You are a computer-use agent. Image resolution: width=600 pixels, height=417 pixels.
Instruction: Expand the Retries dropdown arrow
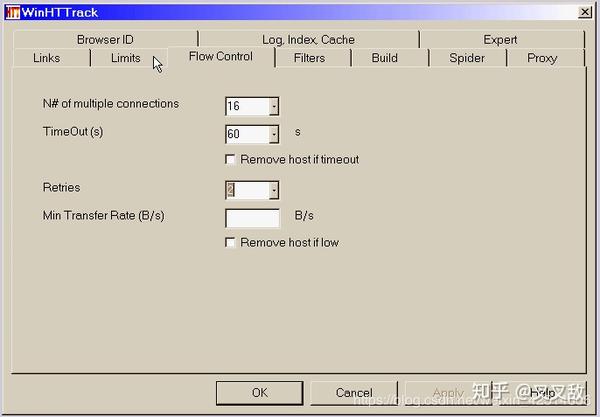tap(274, 190)
